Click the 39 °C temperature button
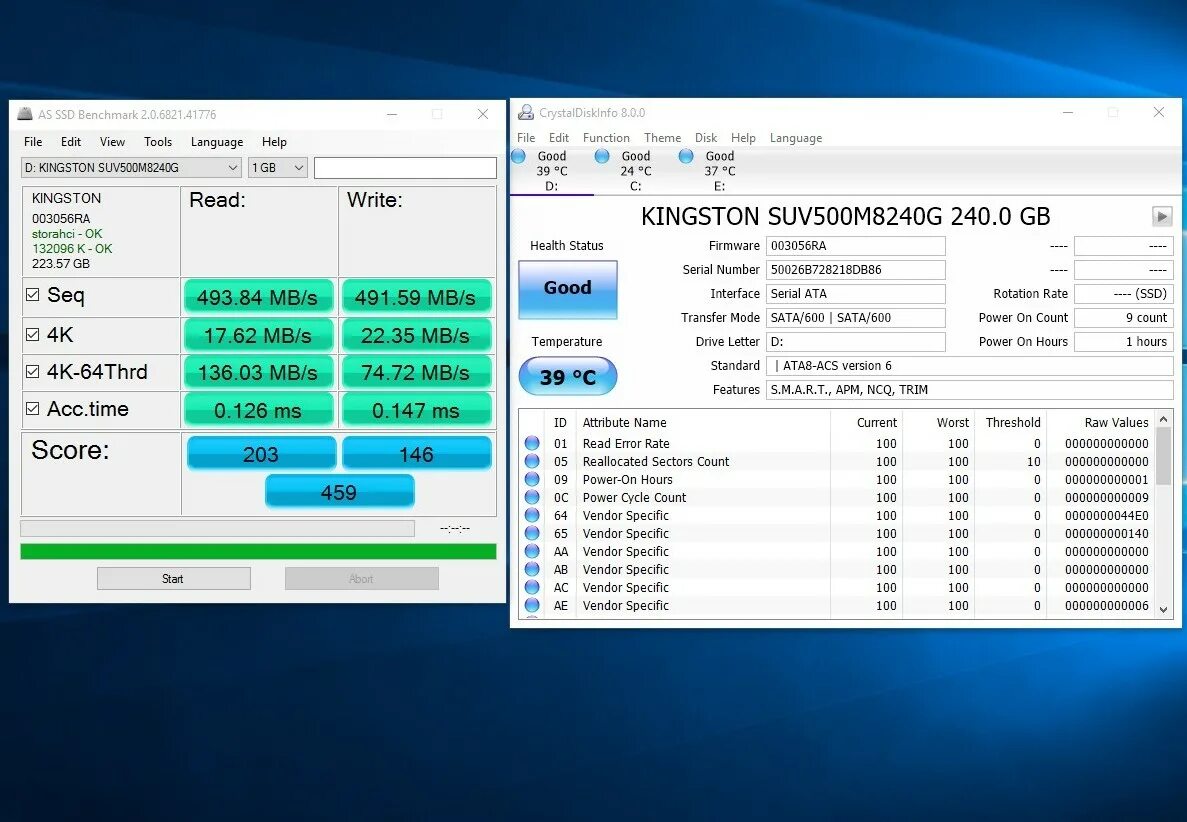Screen dimensions: 1187x822 568,376
